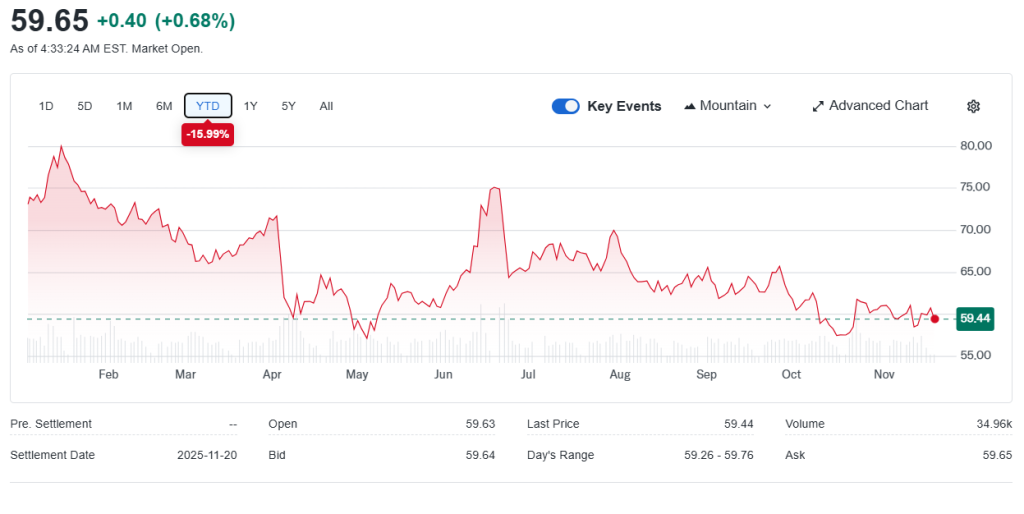Switch to the 6M range

164,106
